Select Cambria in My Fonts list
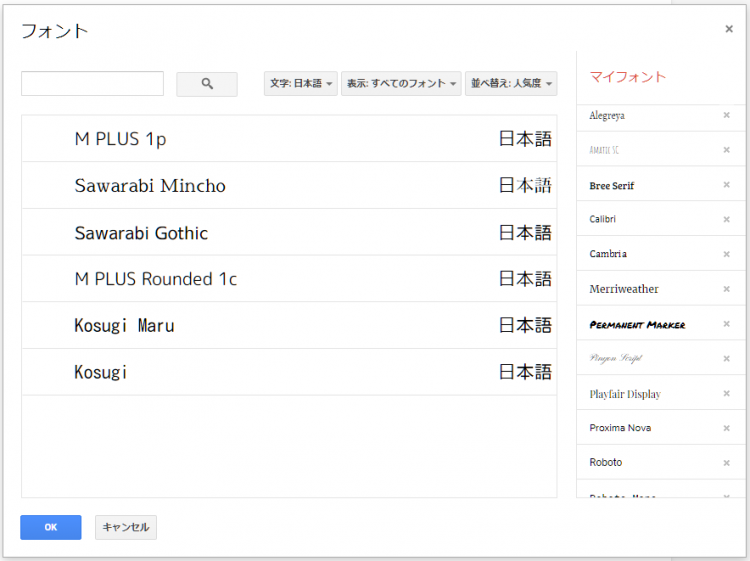 (608, 254)
